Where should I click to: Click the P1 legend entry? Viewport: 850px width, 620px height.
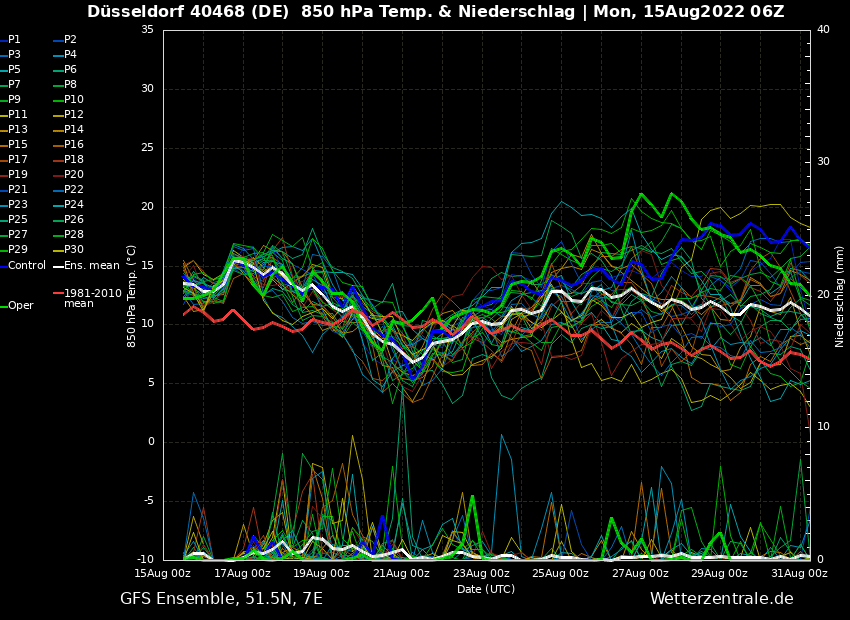(x=14, y=40)
